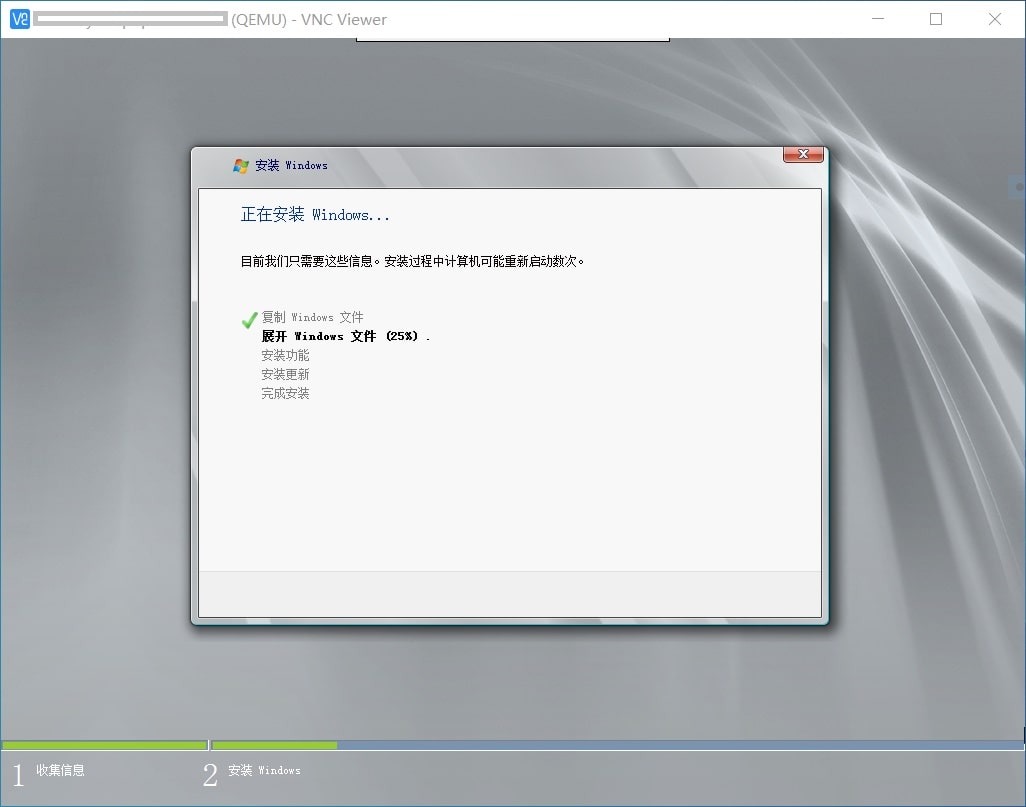Click the Windows flag logo in setup dialog
This screenshot has width=1026, height=807.
[x=240, y=166]
